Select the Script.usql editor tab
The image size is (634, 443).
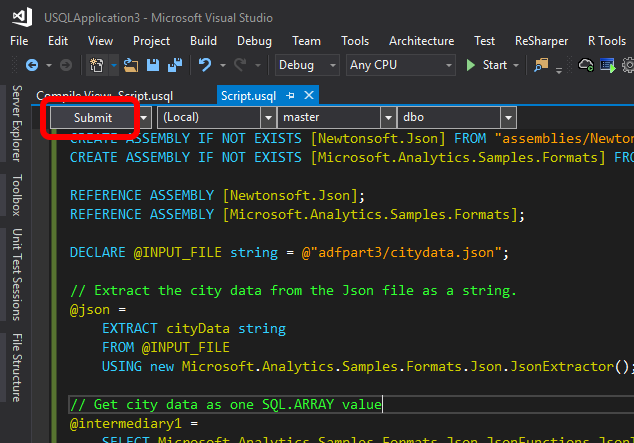pyautogui.click(x=248, y=96)
